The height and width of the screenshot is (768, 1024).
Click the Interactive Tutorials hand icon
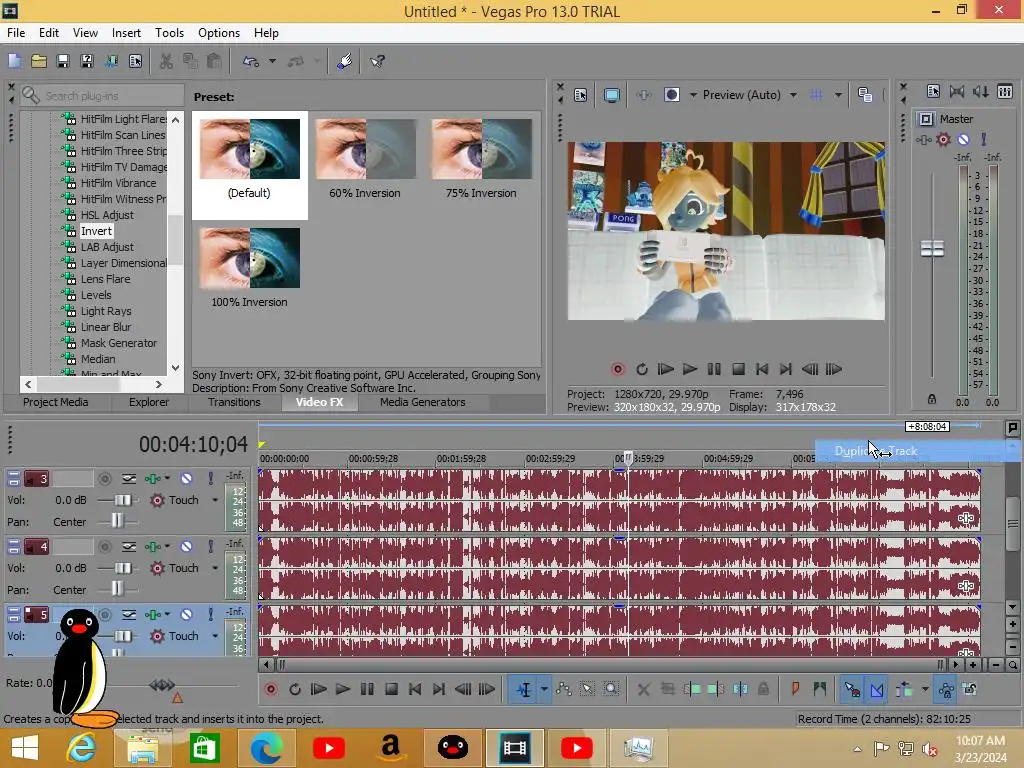[x=345, y=61]
